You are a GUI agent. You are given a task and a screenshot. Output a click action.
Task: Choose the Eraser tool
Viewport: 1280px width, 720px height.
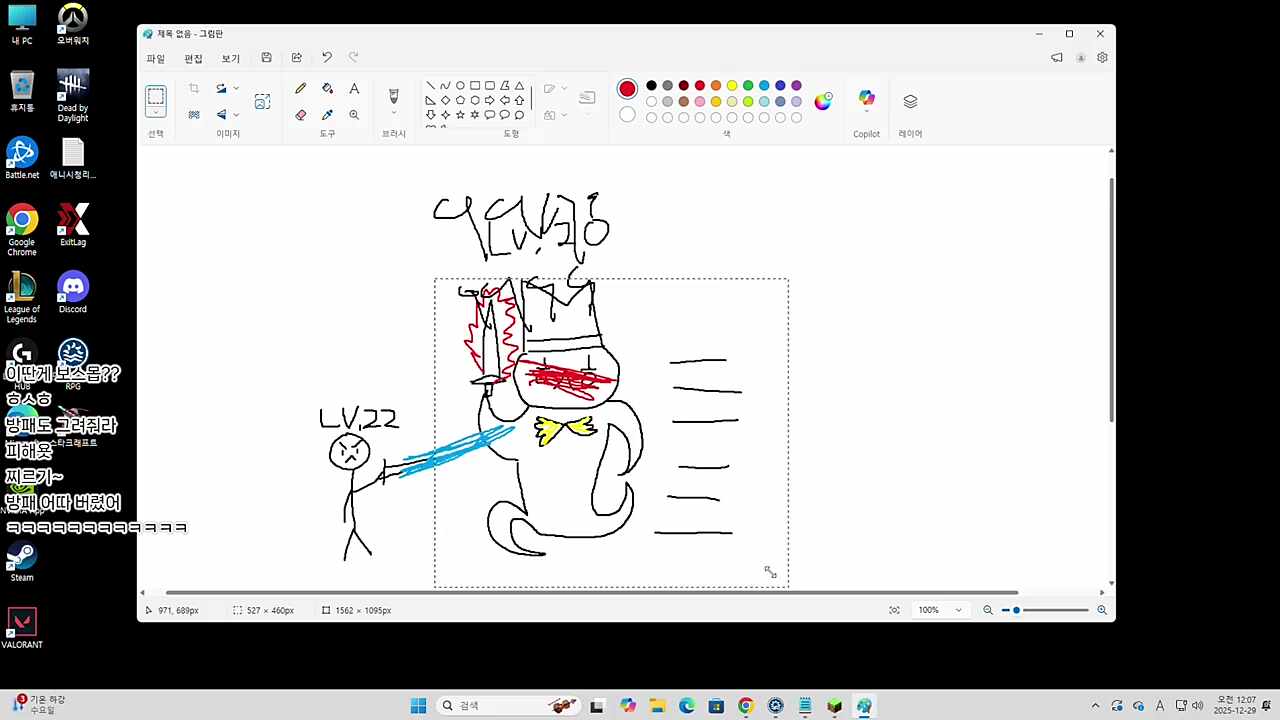tap(300, 115)
